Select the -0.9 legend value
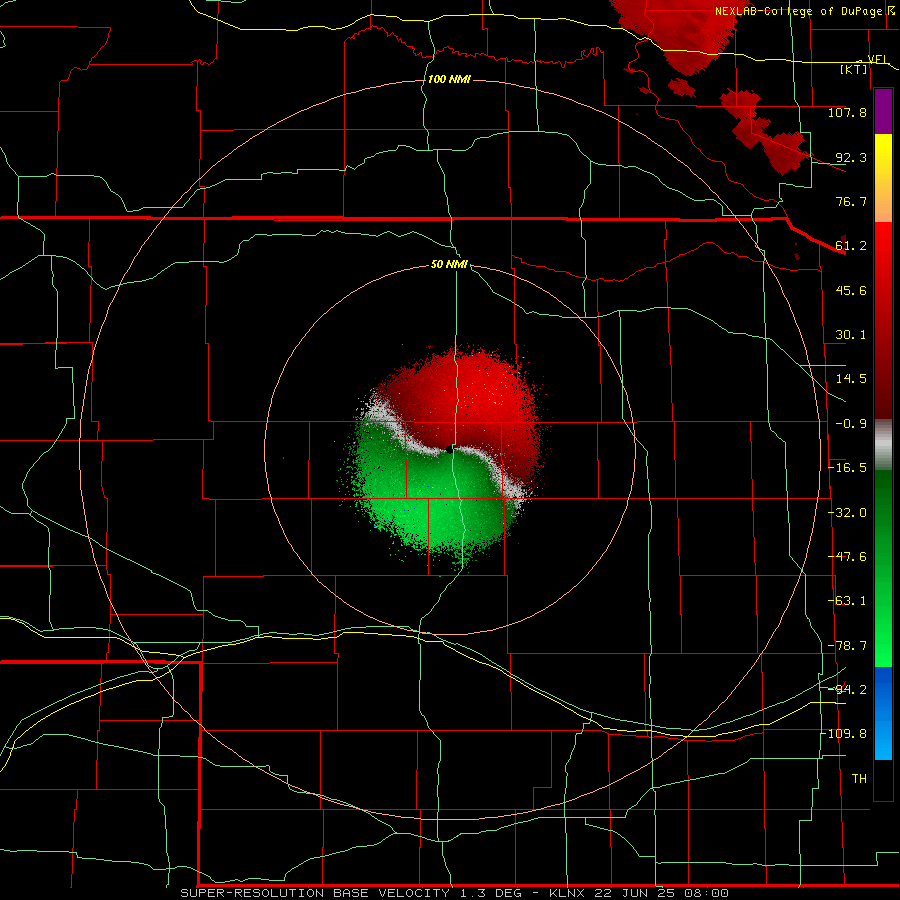The height and width of the screenshot is (900, 900). pos(851,424)
